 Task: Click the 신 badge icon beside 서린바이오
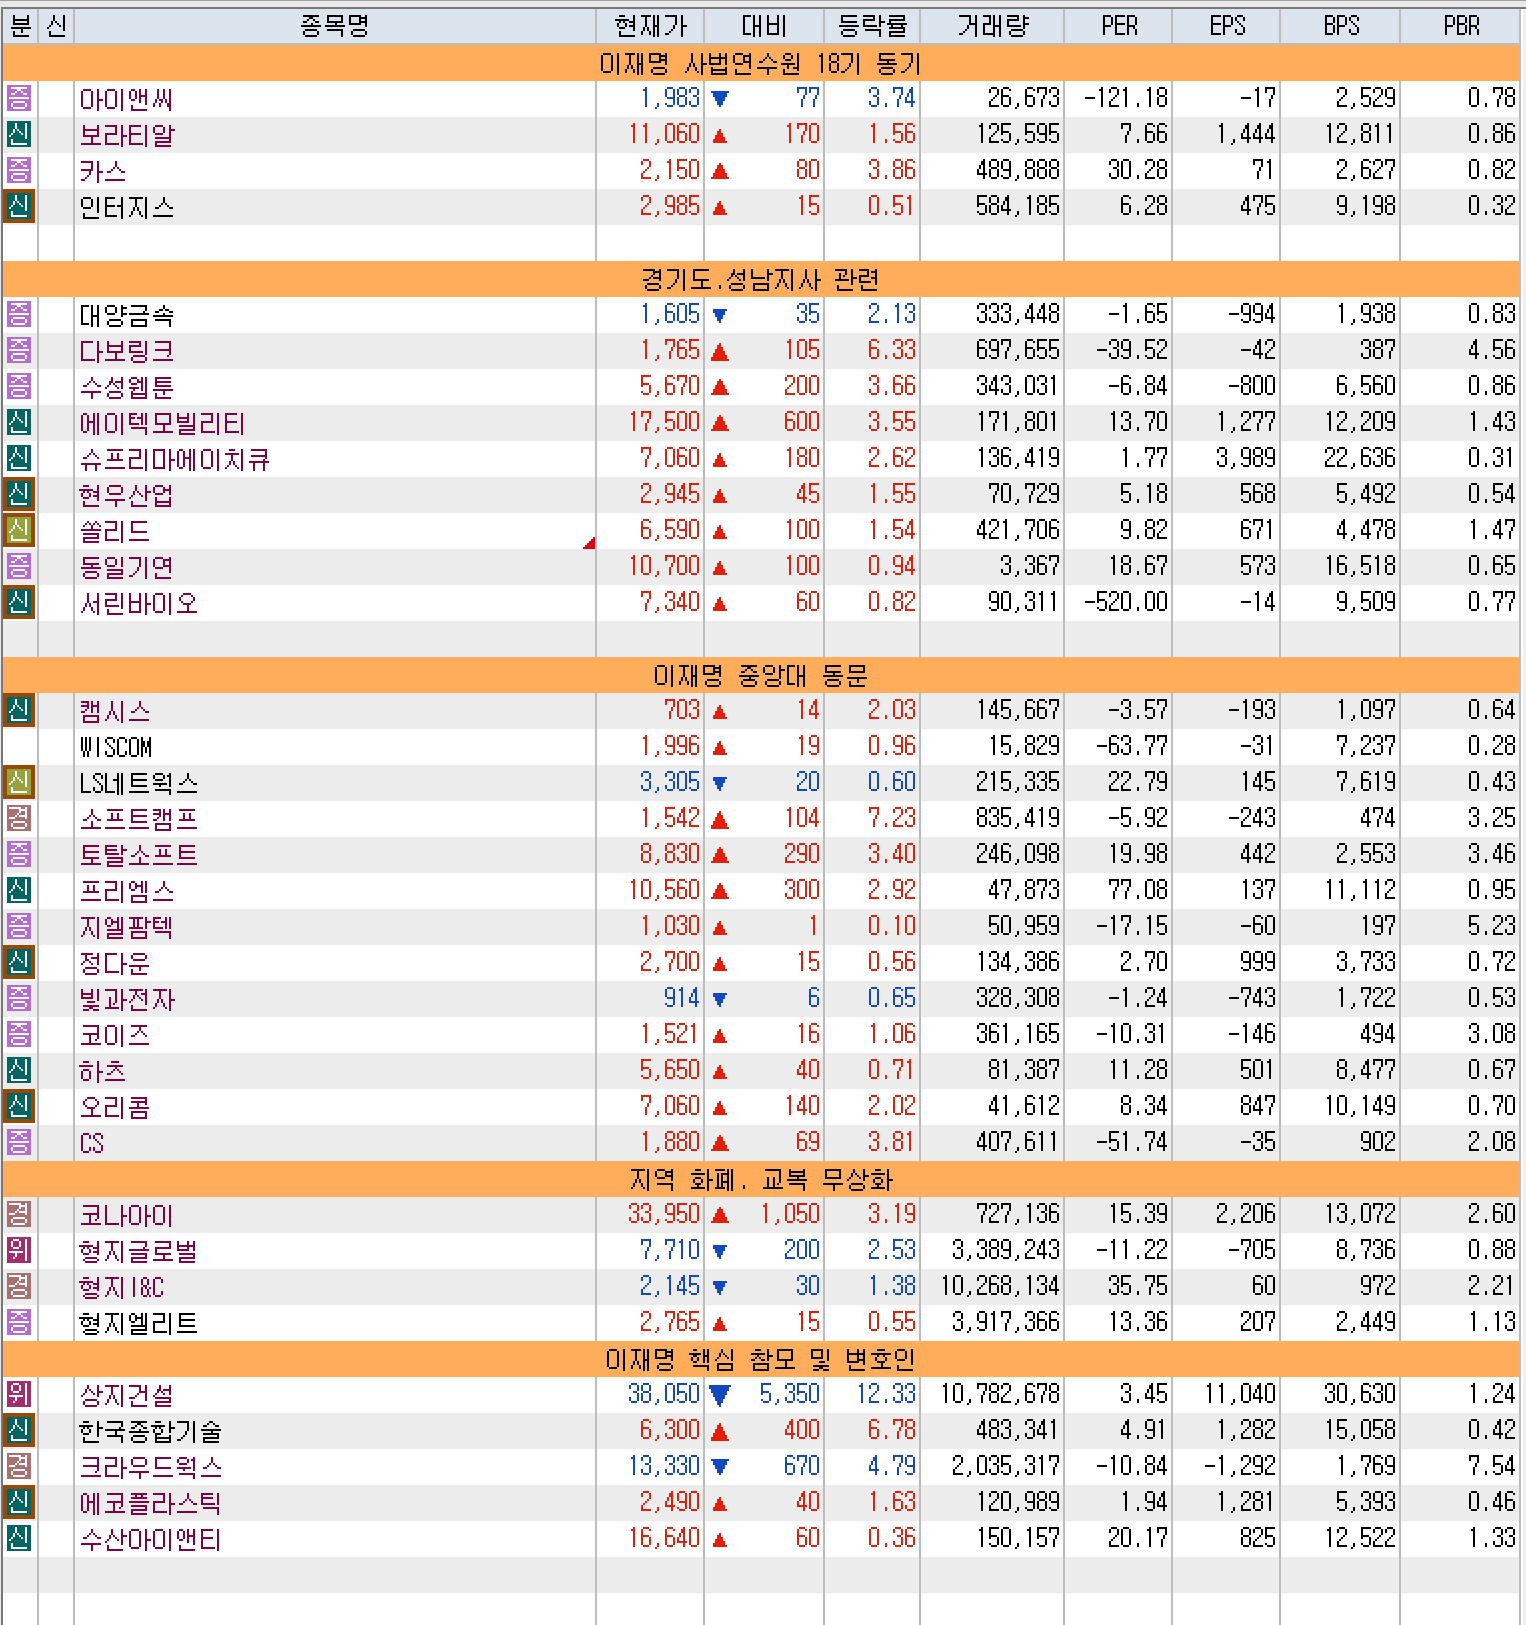19,603
